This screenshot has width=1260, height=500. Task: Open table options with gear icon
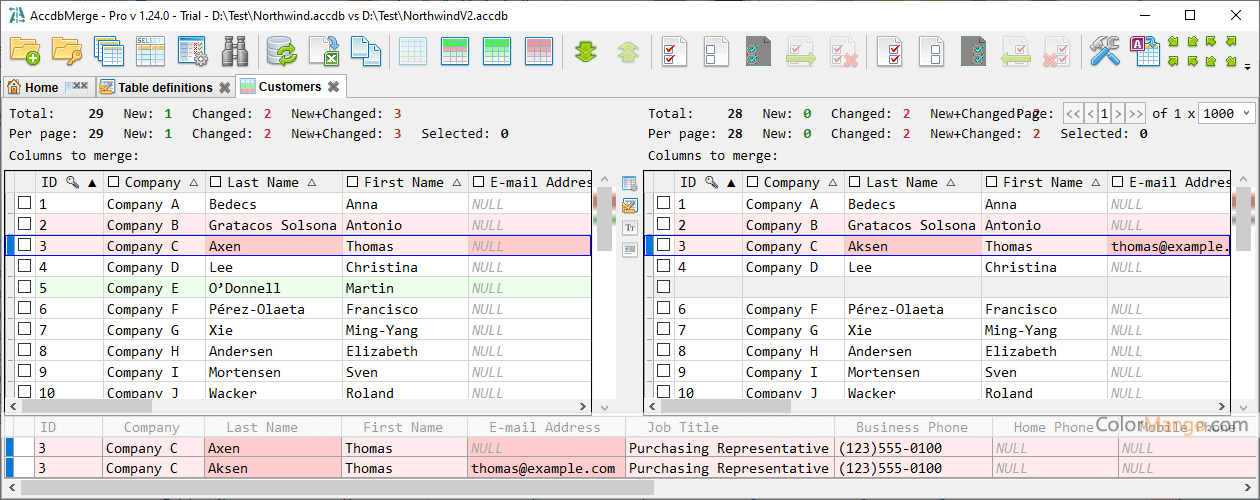pyautogui.click(x=193, y=50)
